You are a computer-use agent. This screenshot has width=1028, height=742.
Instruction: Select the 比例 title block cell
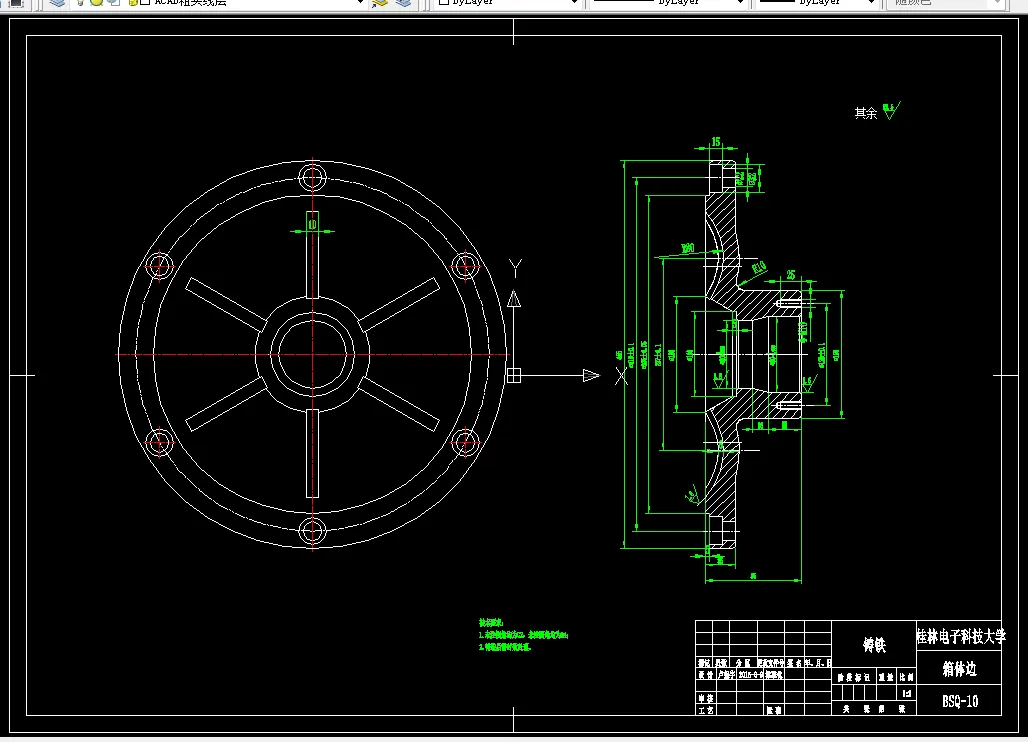tap(906, 677)
